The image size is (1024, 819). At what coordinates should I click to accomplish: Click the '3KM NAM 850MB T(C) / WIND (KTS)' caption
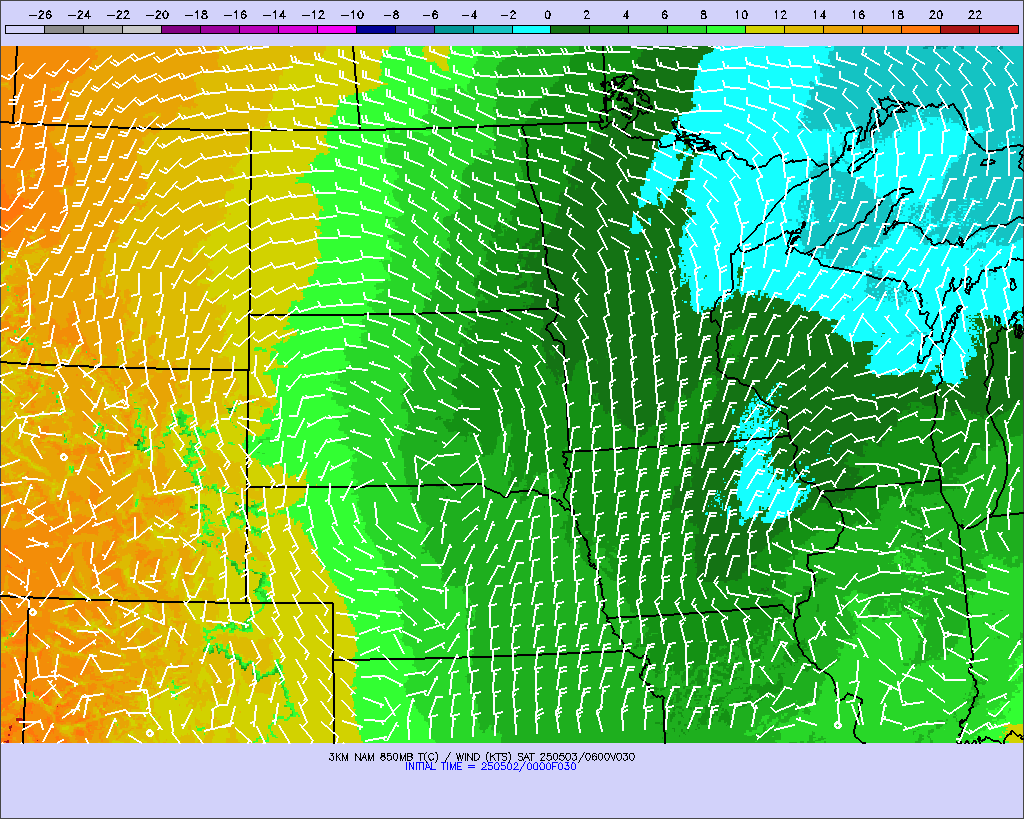(x=421, y=757)
